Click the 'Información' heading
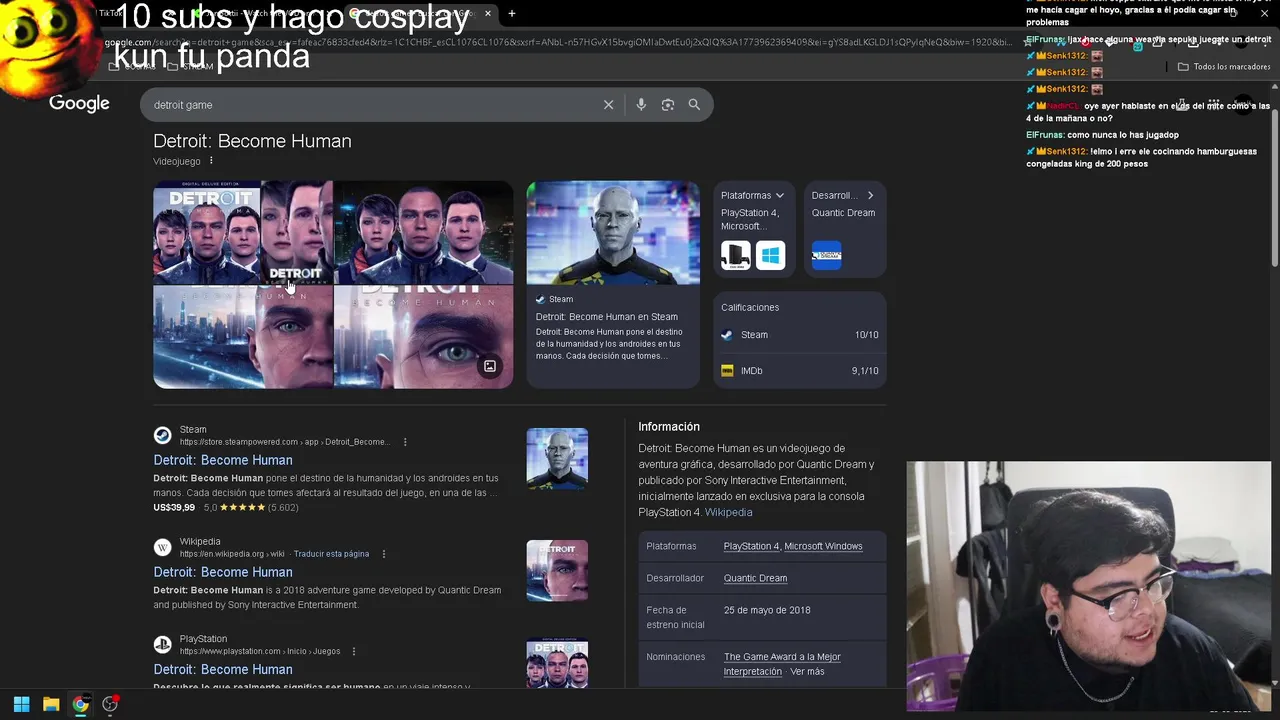The width and height of the screenshot is (1280, 720). click(x=669, y=427)
